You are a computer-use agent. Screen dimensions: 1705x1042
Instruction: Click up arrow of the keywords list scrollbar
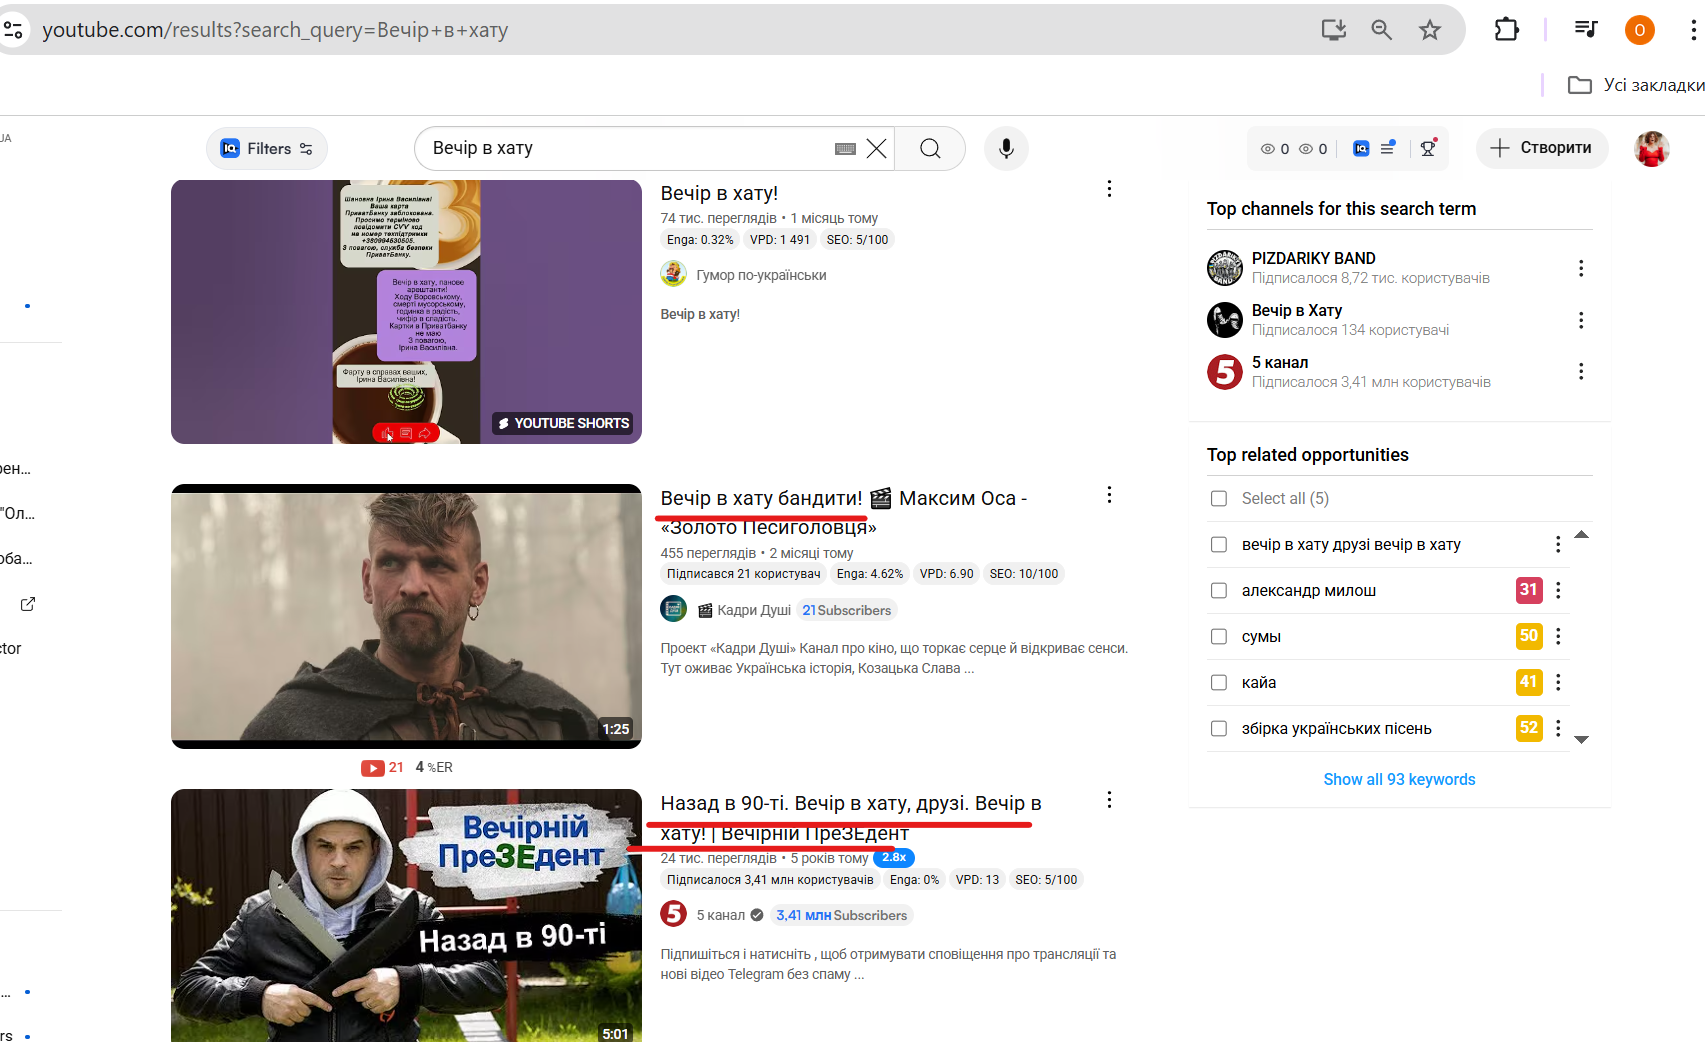[x=1581, y=535]
